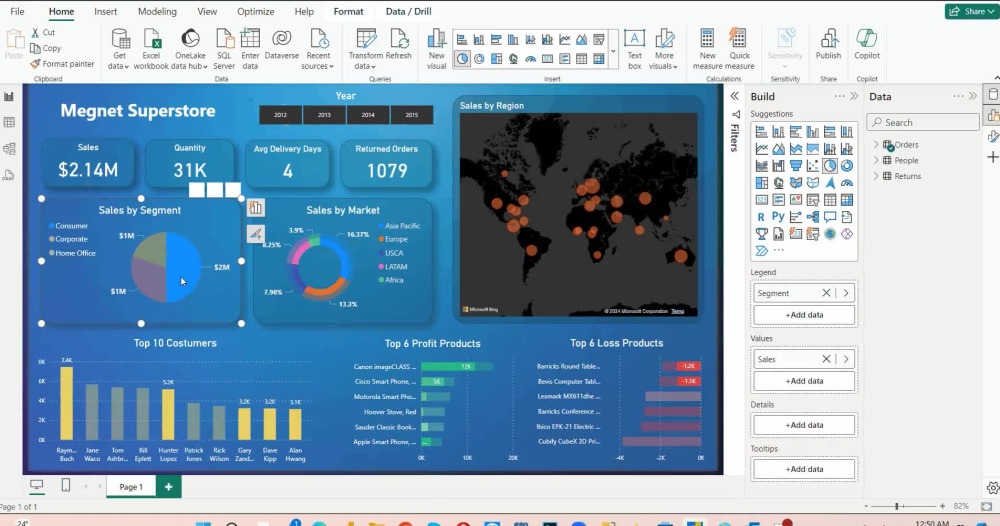Select the funnel chart in Build pane
This screenshot has height=526, width=1000.
click(x=795, y=166)
